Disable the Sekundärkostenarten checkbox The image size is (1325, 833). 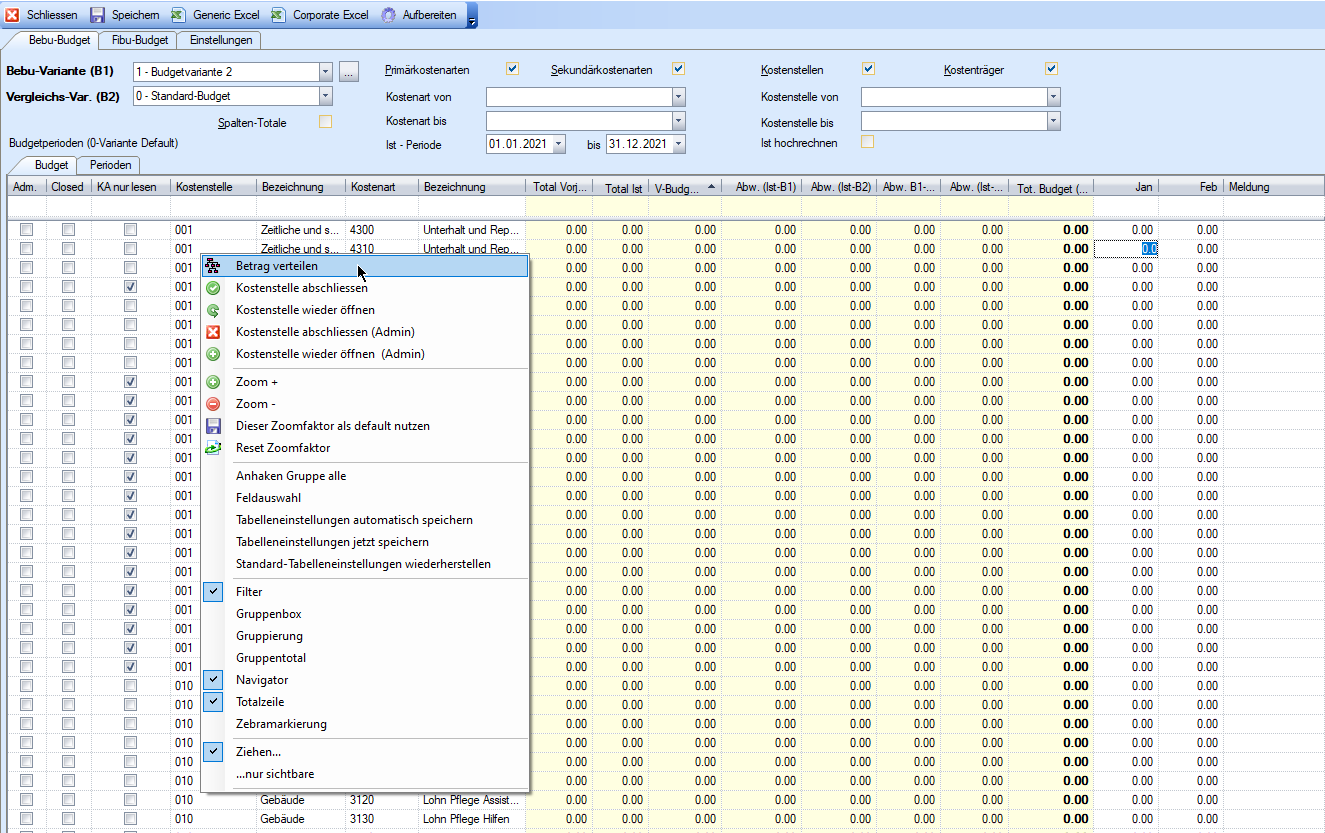click(x=679, y=69)
